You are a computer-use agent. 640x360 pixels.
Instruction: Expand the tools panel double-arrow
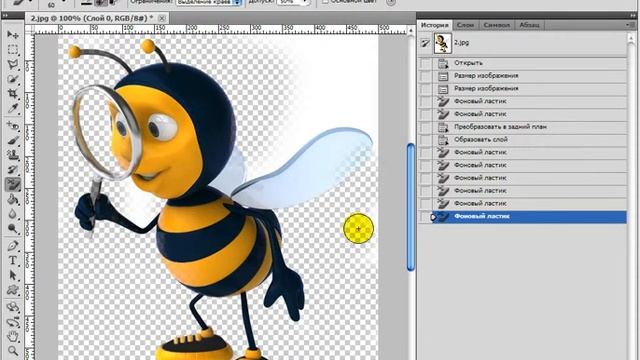pyautogui.click(x=4, y=16)
